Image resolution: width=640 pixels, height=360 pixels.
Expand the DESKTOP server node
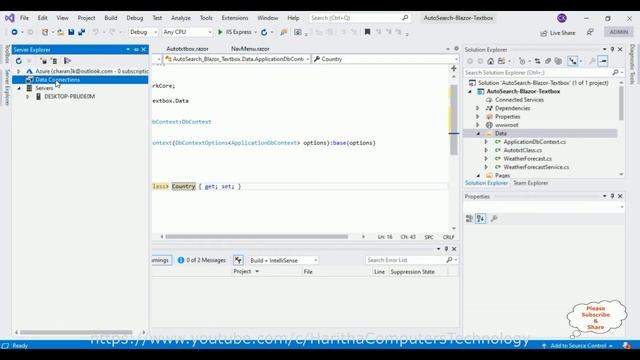(x=28, y=97)
